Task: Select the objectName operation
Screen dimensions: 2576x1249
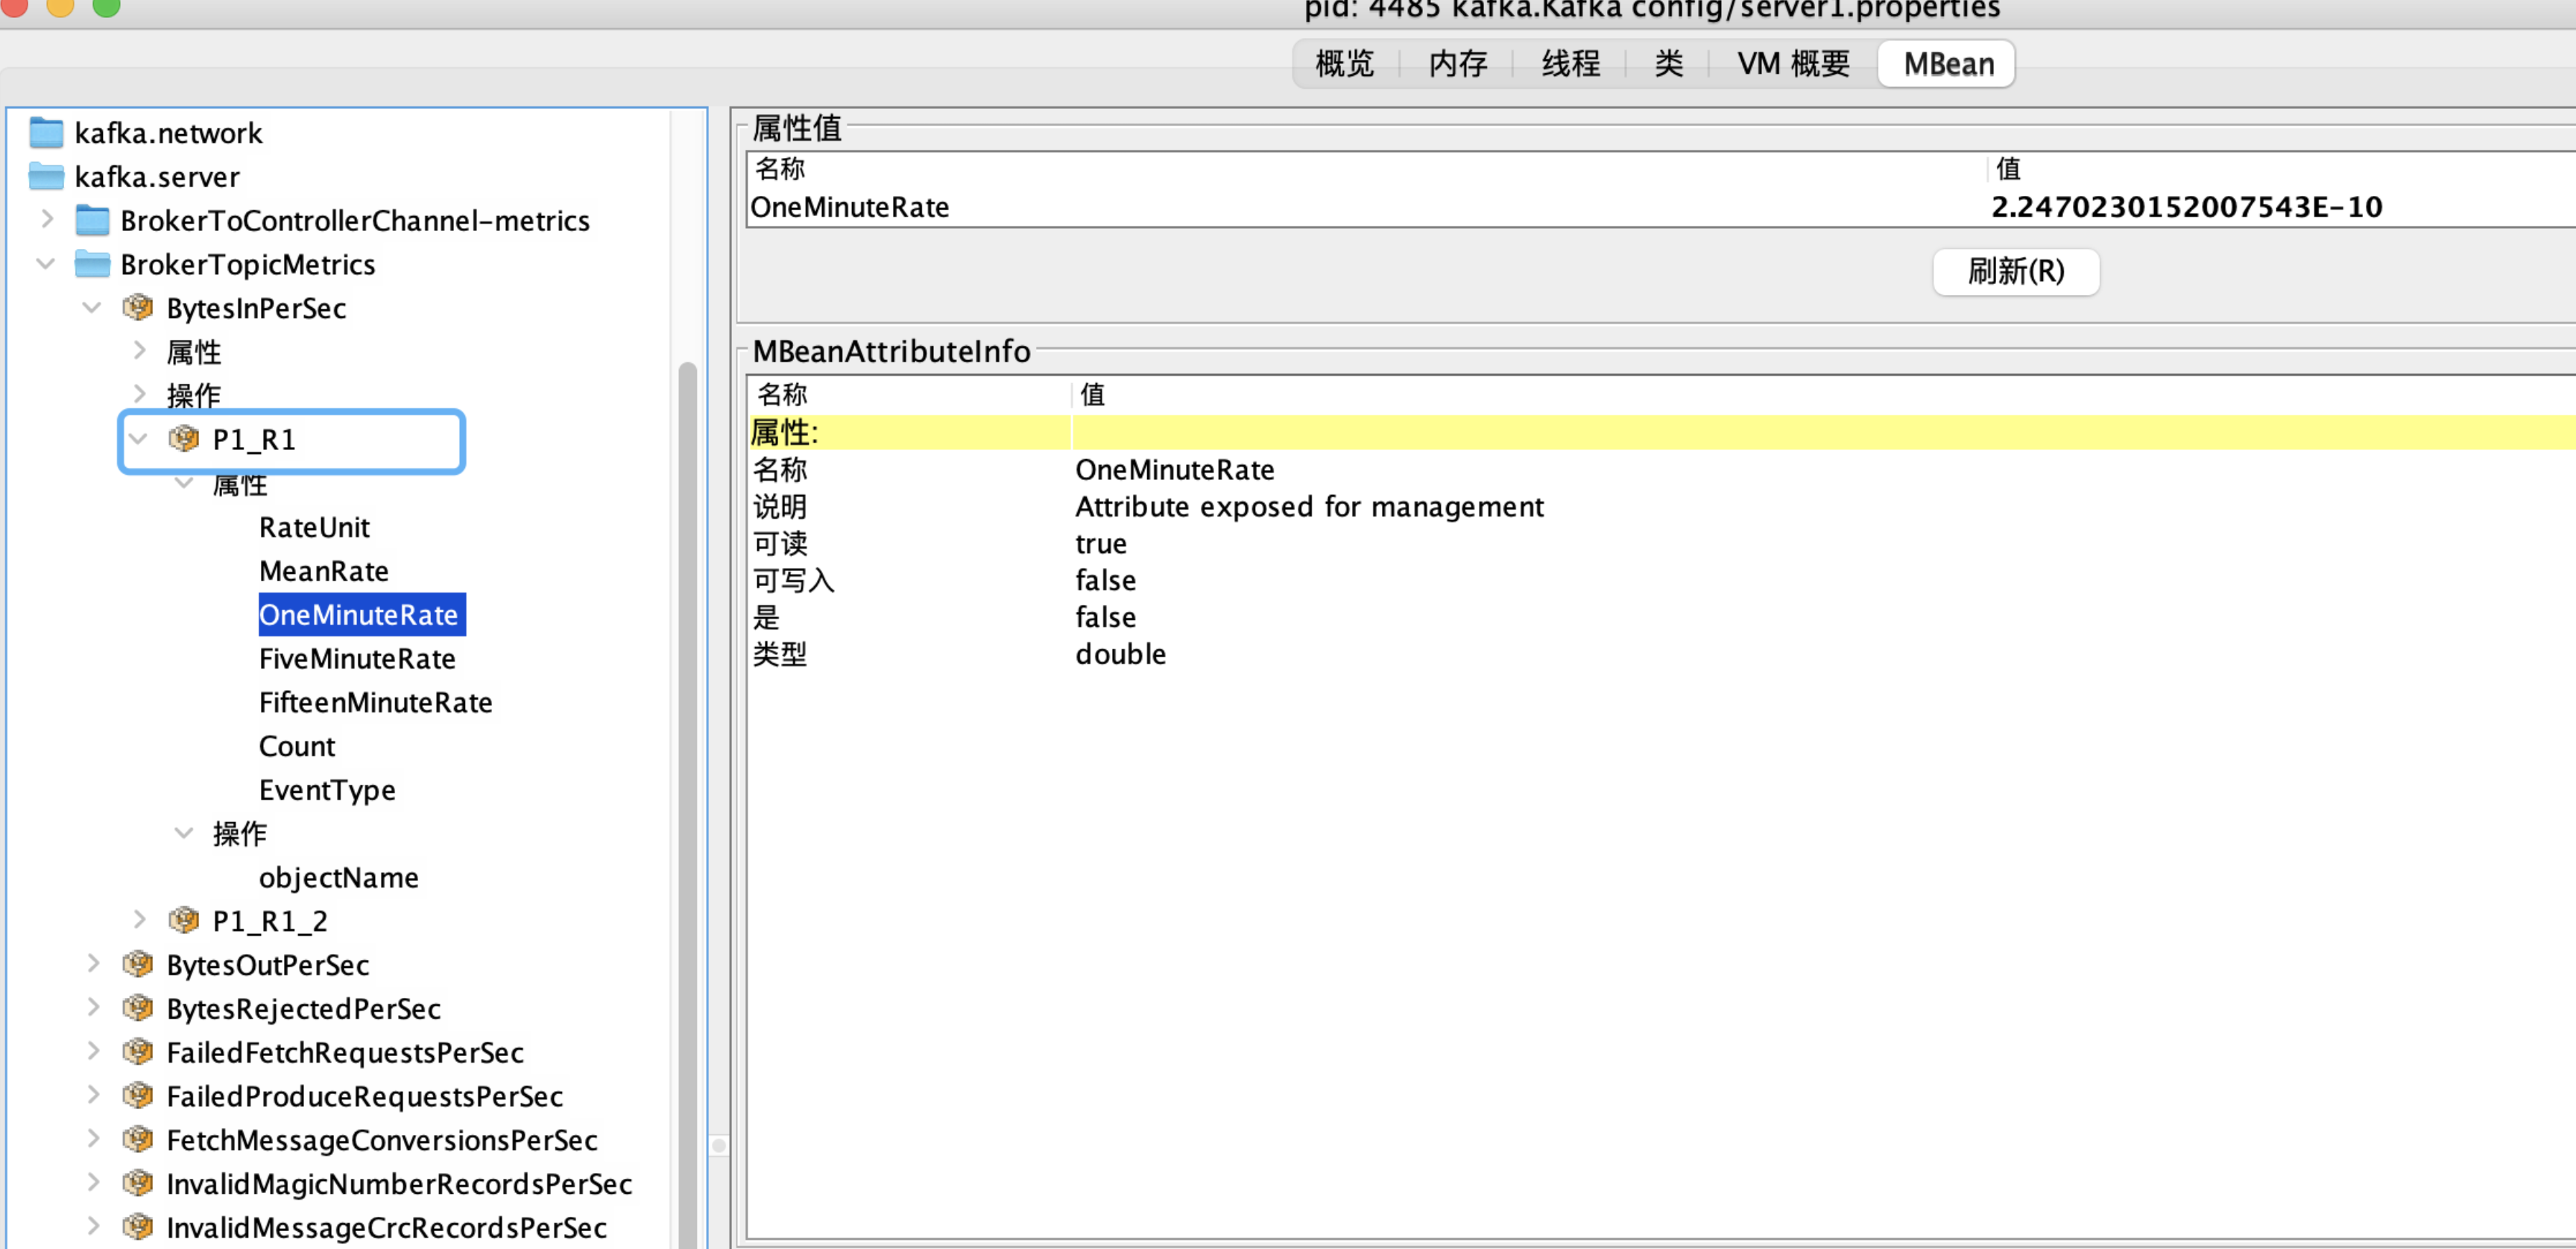Action: tap(338, 878)
